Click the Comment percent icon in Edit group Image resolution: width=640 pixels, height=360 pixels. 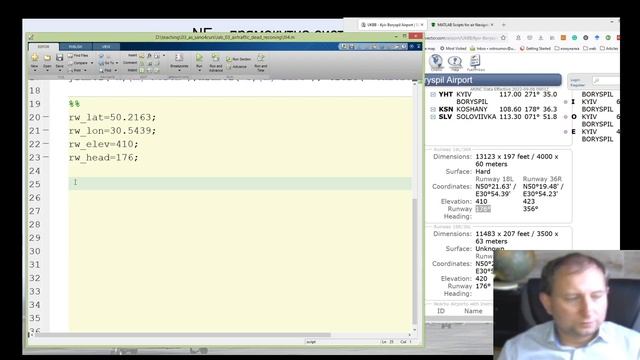click(x=142, y=63)
